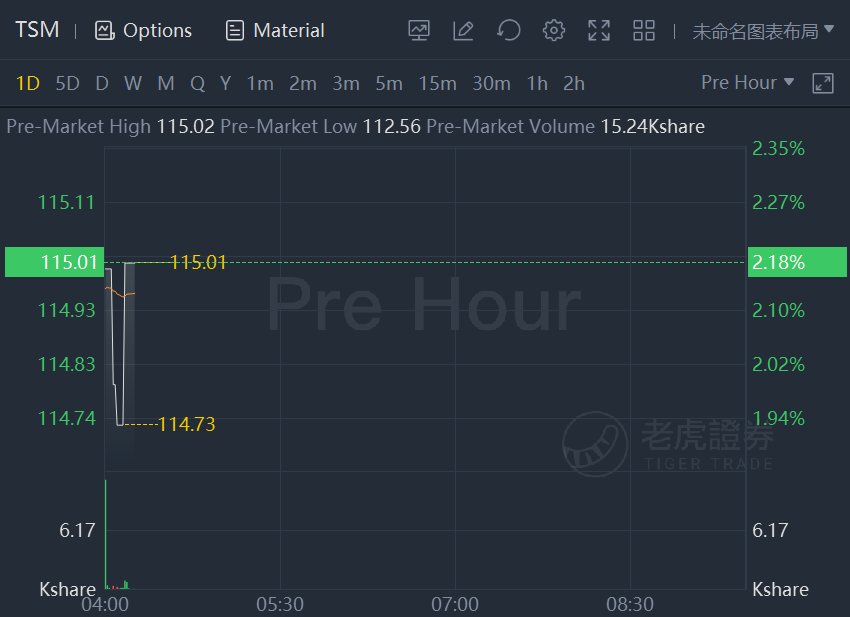
Task: Select the 2h interval
Action: [574, 83]
